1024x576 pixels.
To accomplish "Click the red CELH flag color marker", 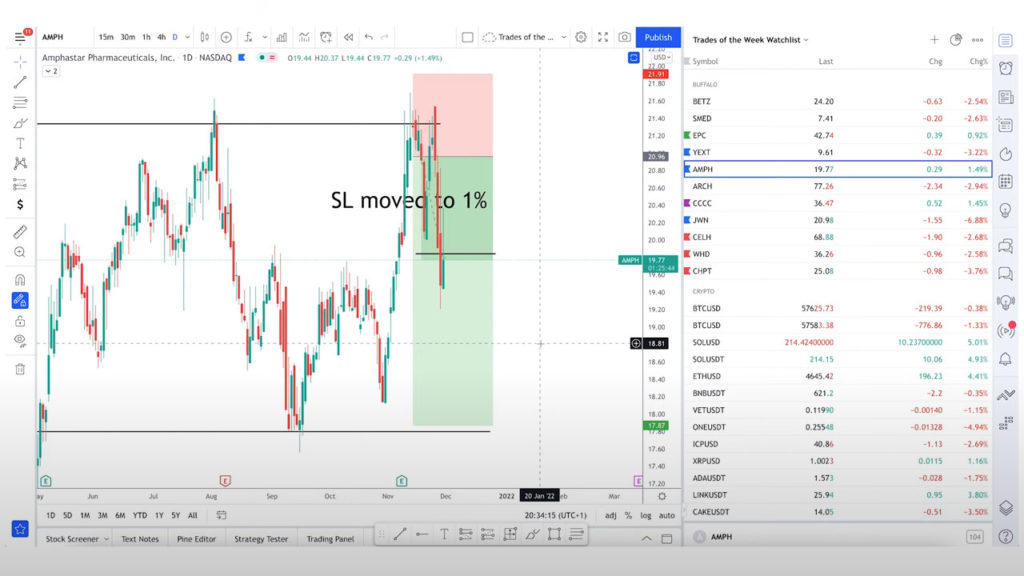I will pyautogui.click(x=687, y=237).
